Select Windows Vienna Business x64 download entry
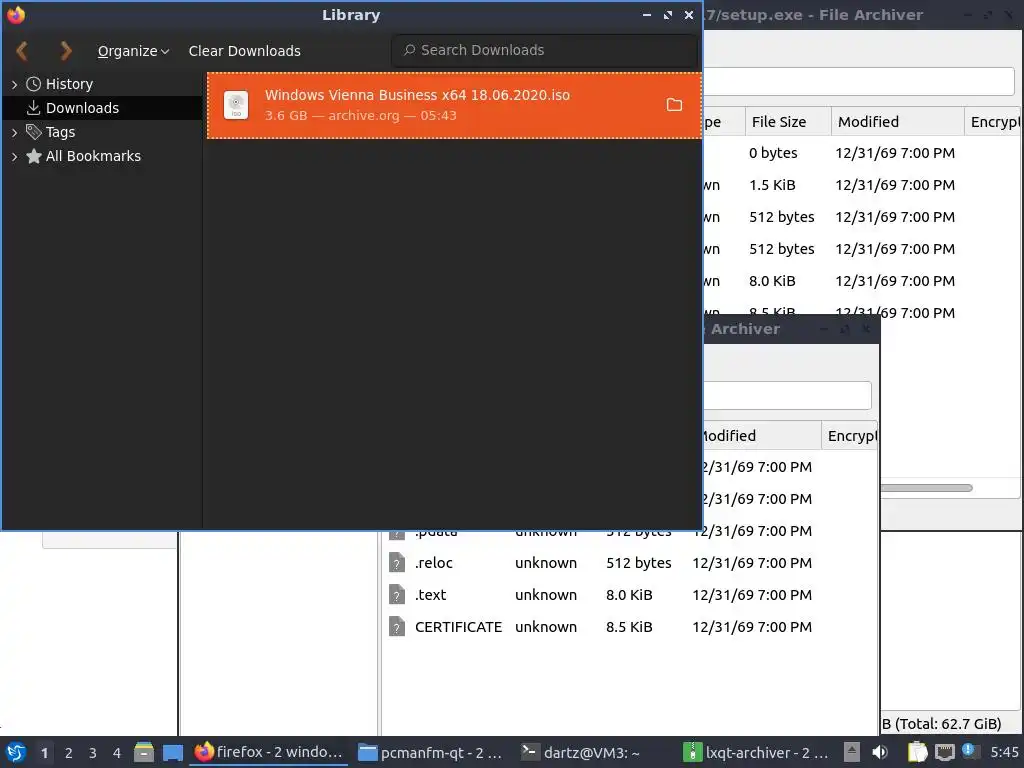Screen dimensions: 1024x768 455,105
